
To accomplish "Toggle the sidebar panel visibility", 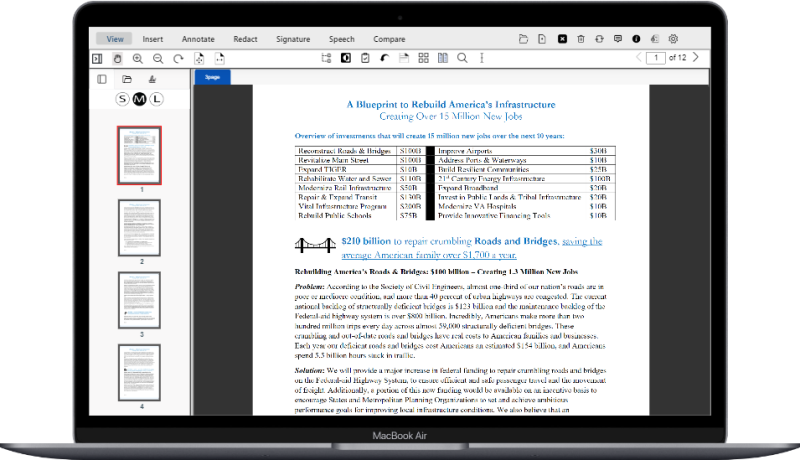I will point(98,59).
